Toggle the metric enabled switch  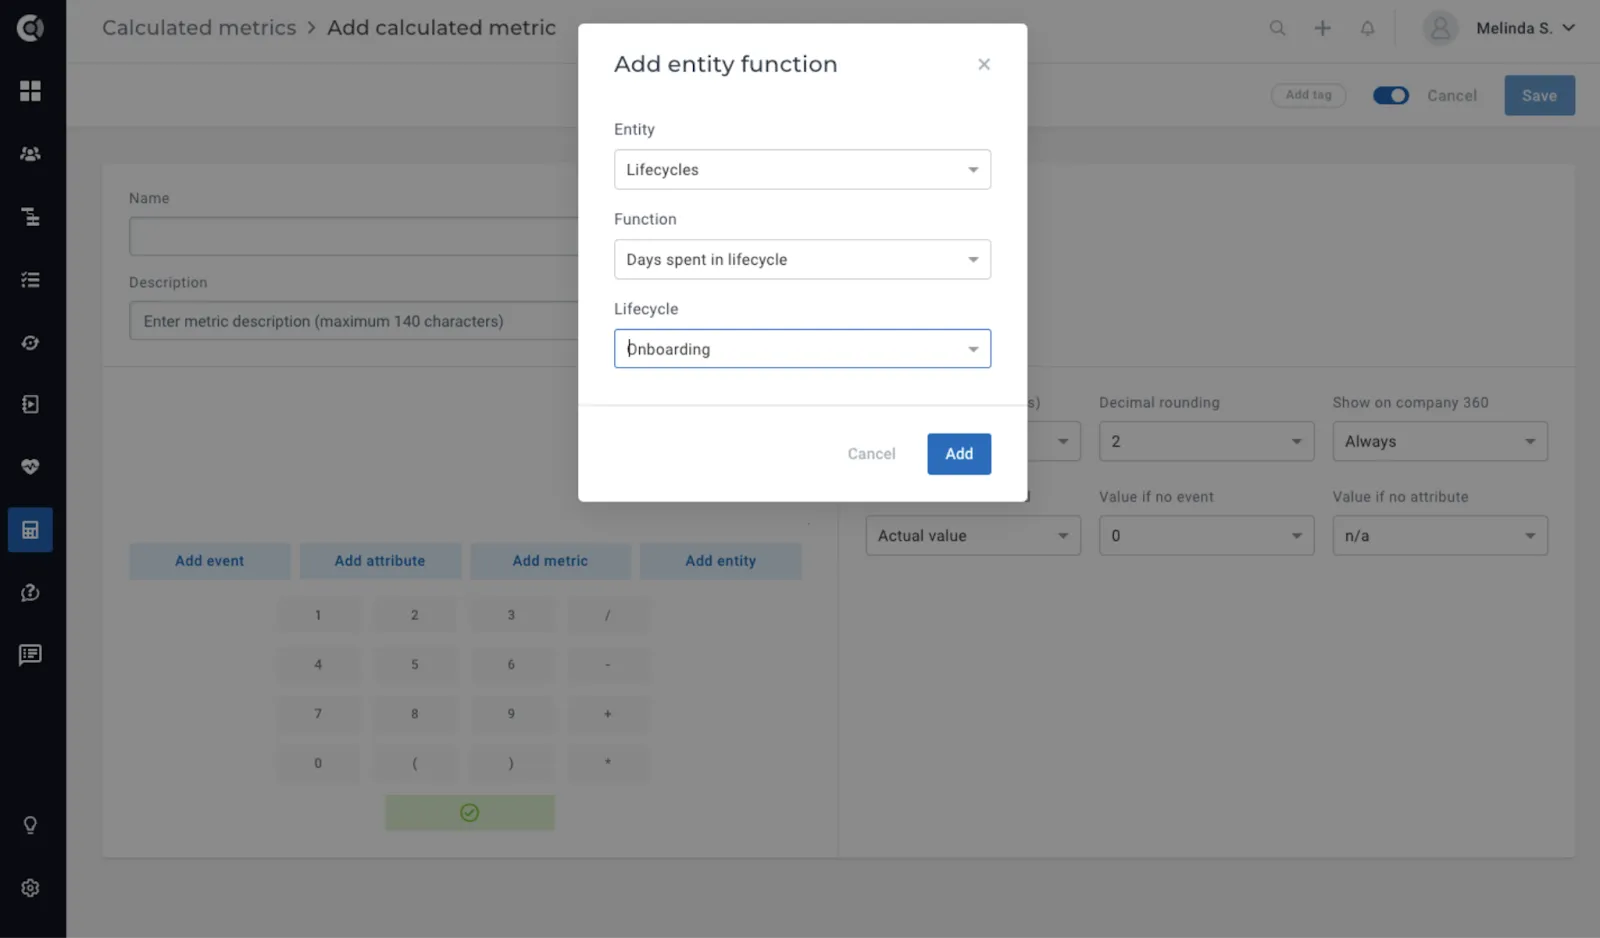(x=1390, y=95)
